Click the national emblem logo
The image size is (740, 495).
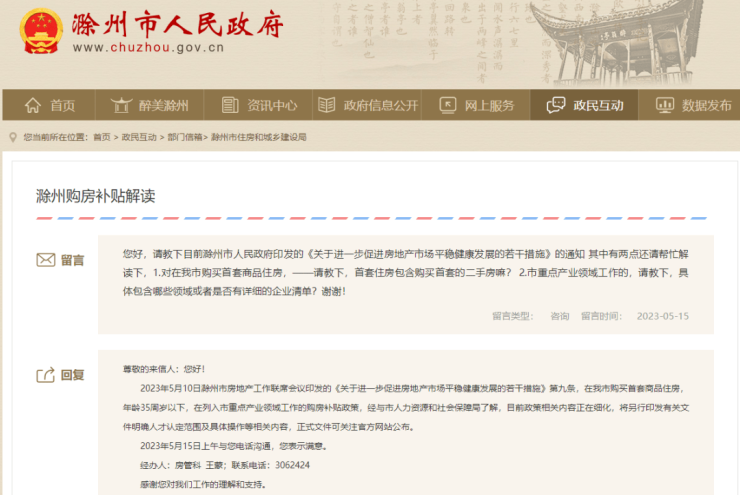pyautogui.click(x=41, y=31)
